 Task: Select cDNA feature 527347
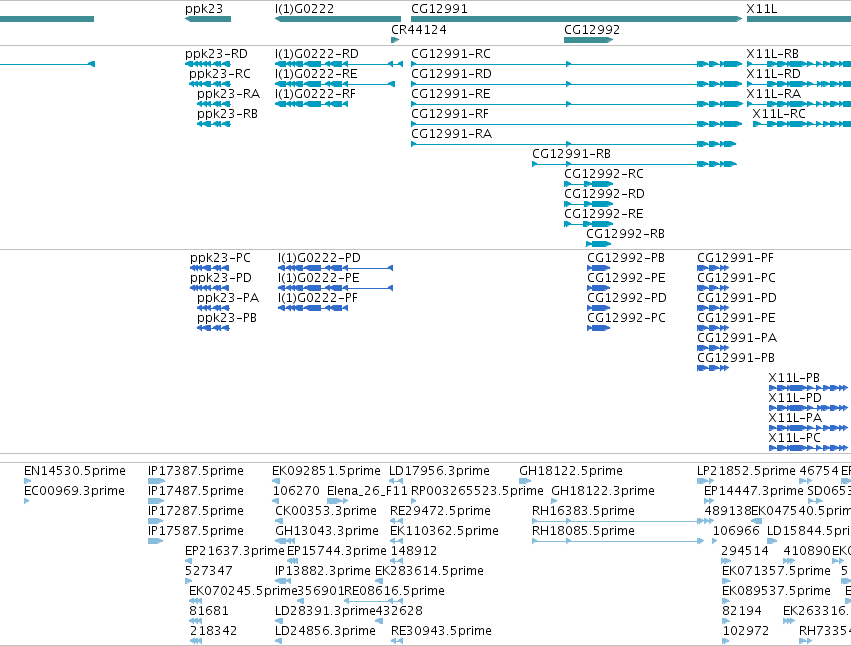point(208,572)
